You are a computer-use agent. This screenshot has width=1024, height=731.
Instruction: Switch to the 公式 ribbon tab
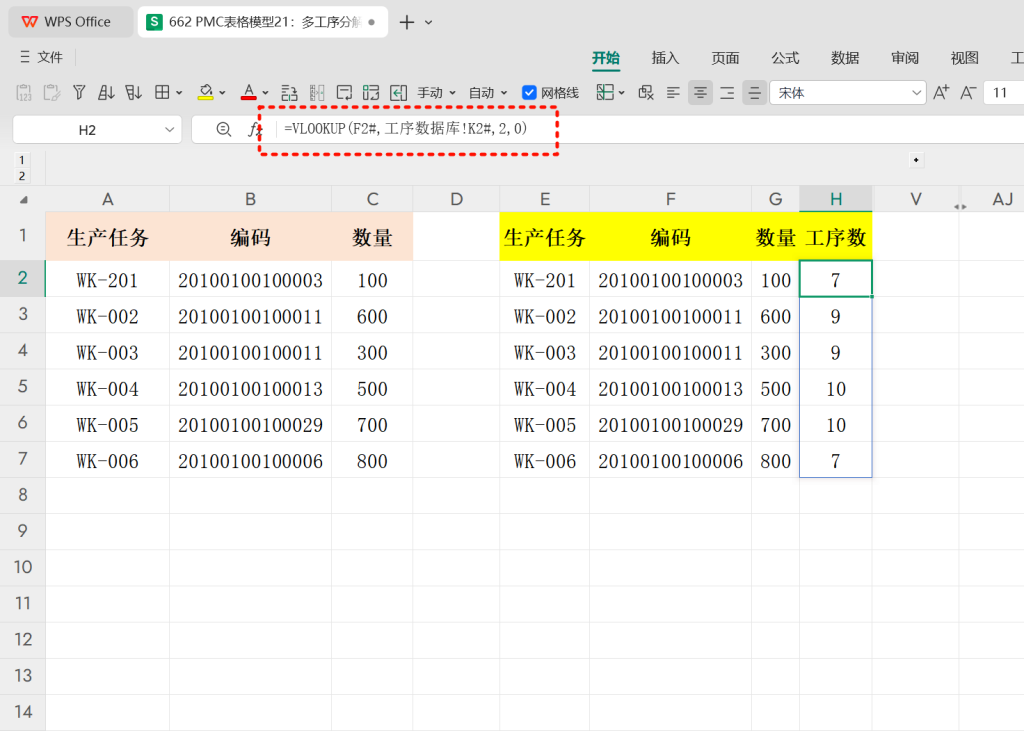click(x=785, y=58)
